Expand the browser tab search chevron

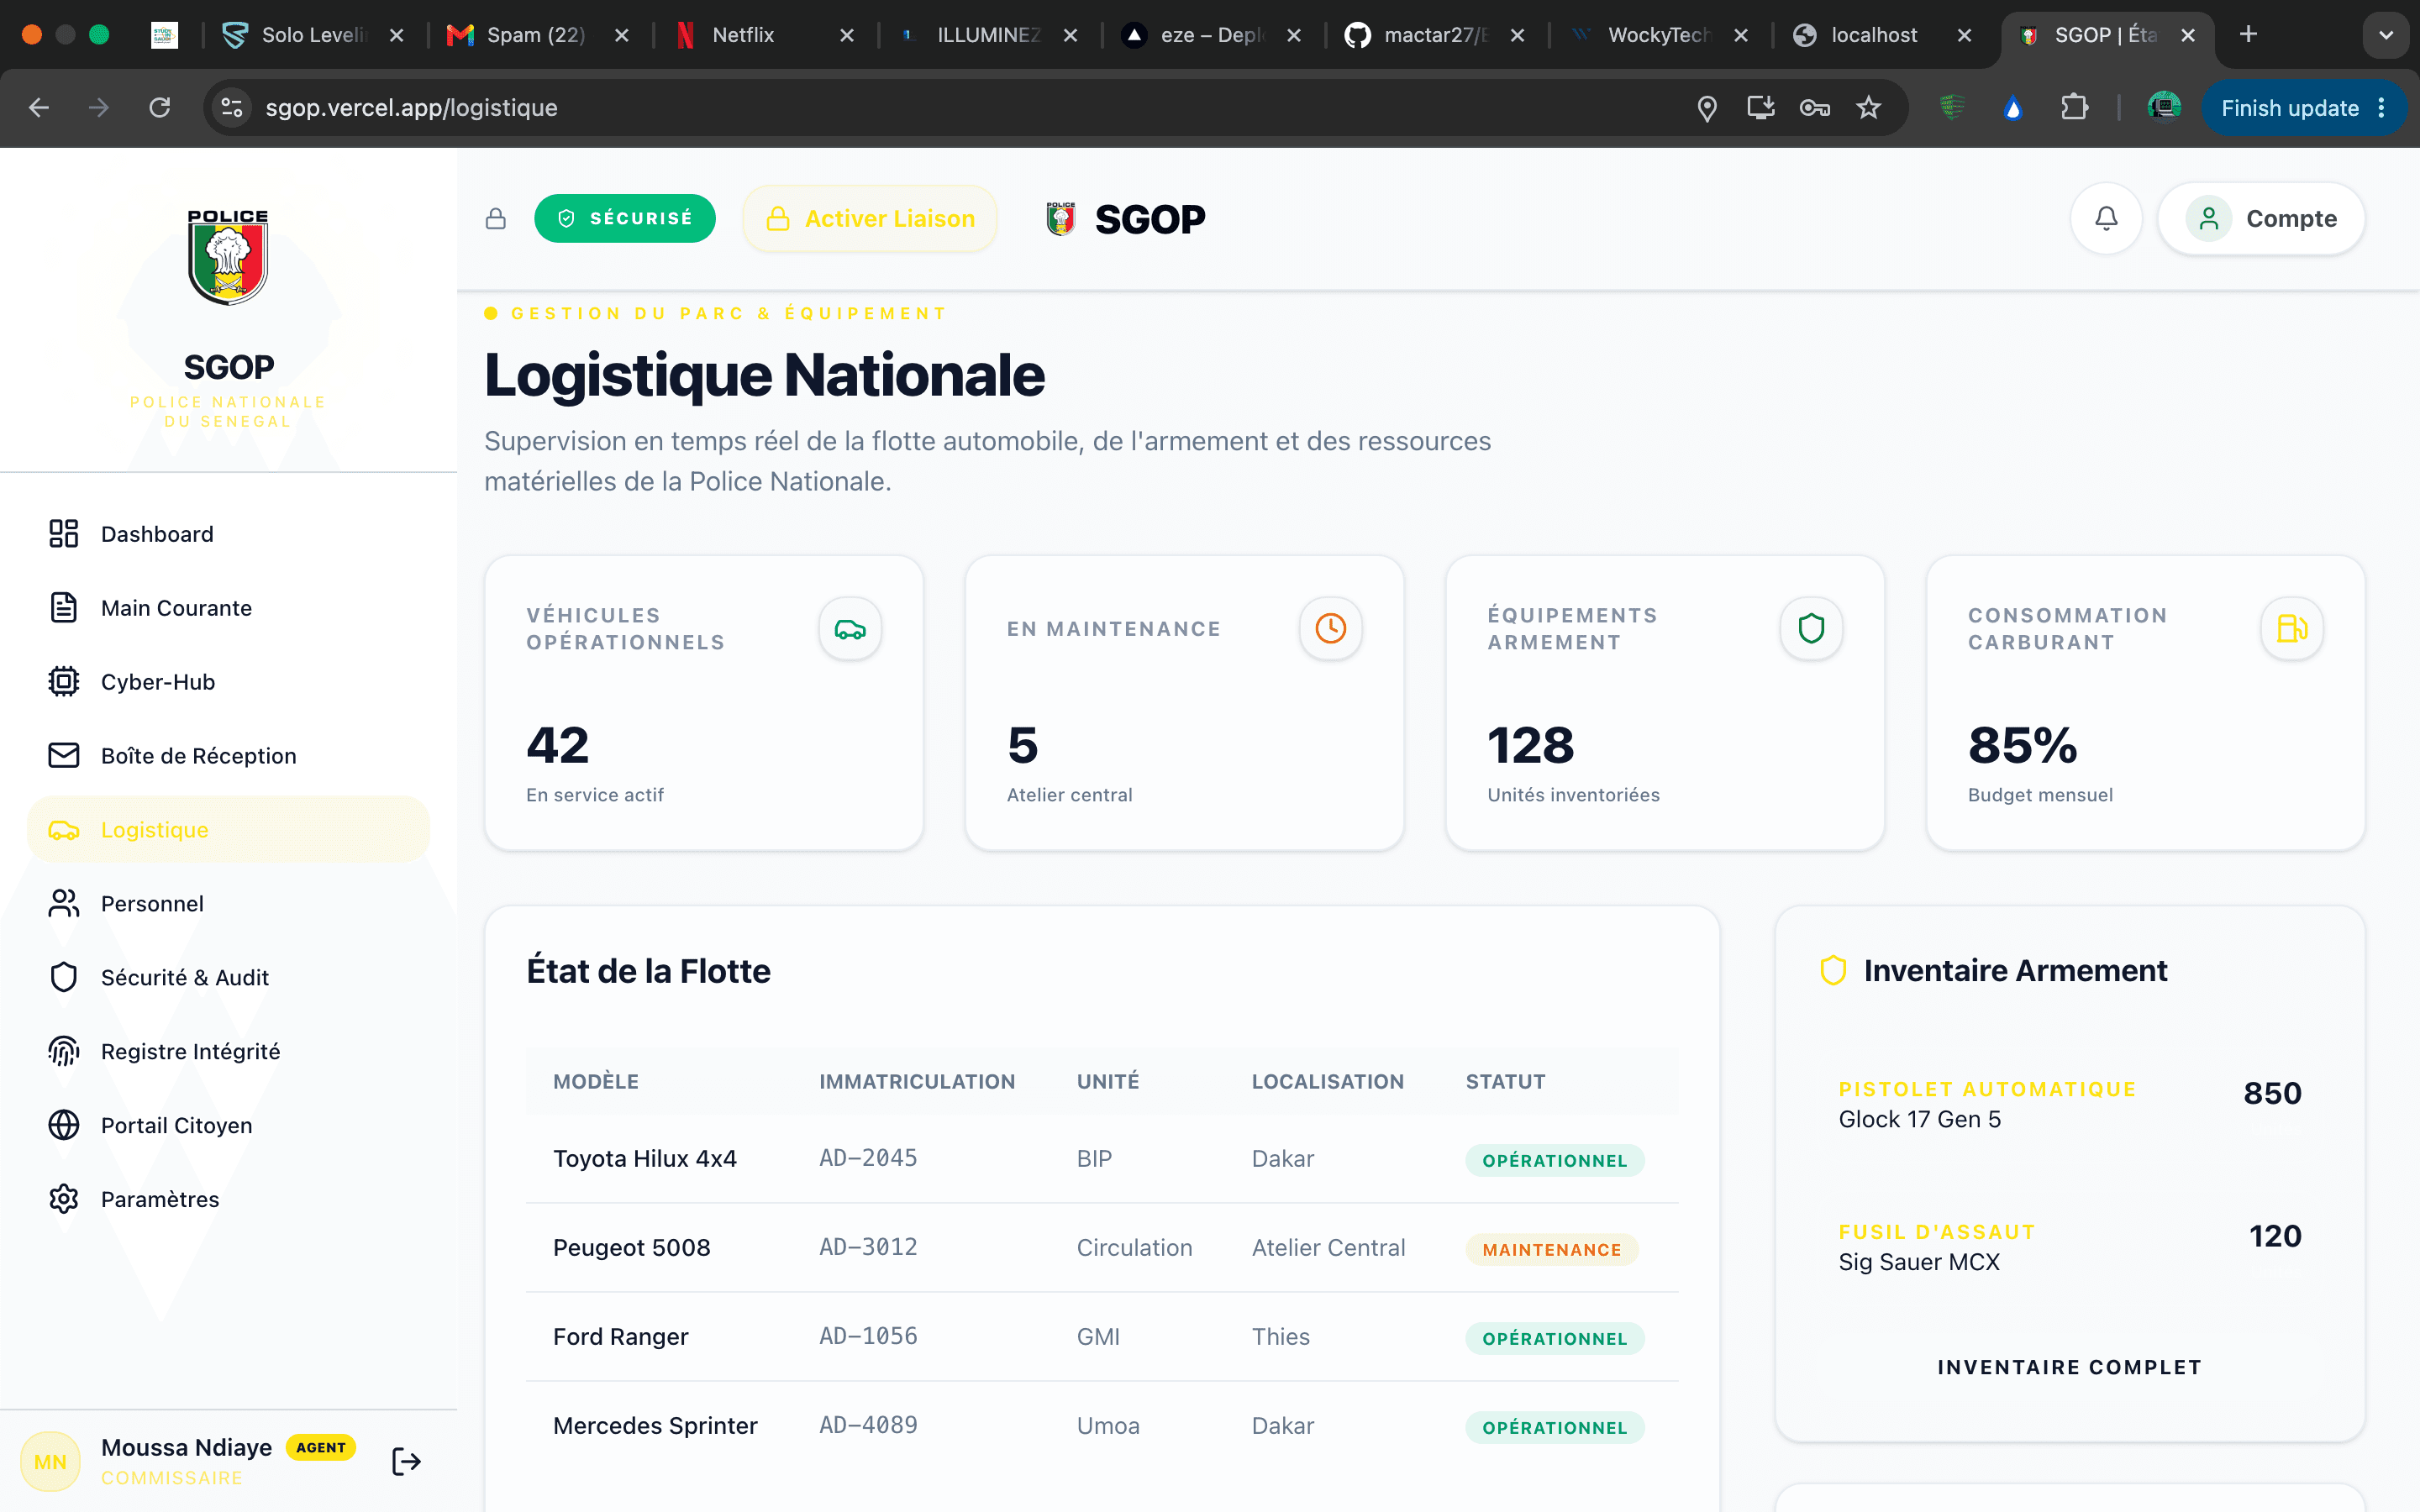click(x=2386, y=35)
